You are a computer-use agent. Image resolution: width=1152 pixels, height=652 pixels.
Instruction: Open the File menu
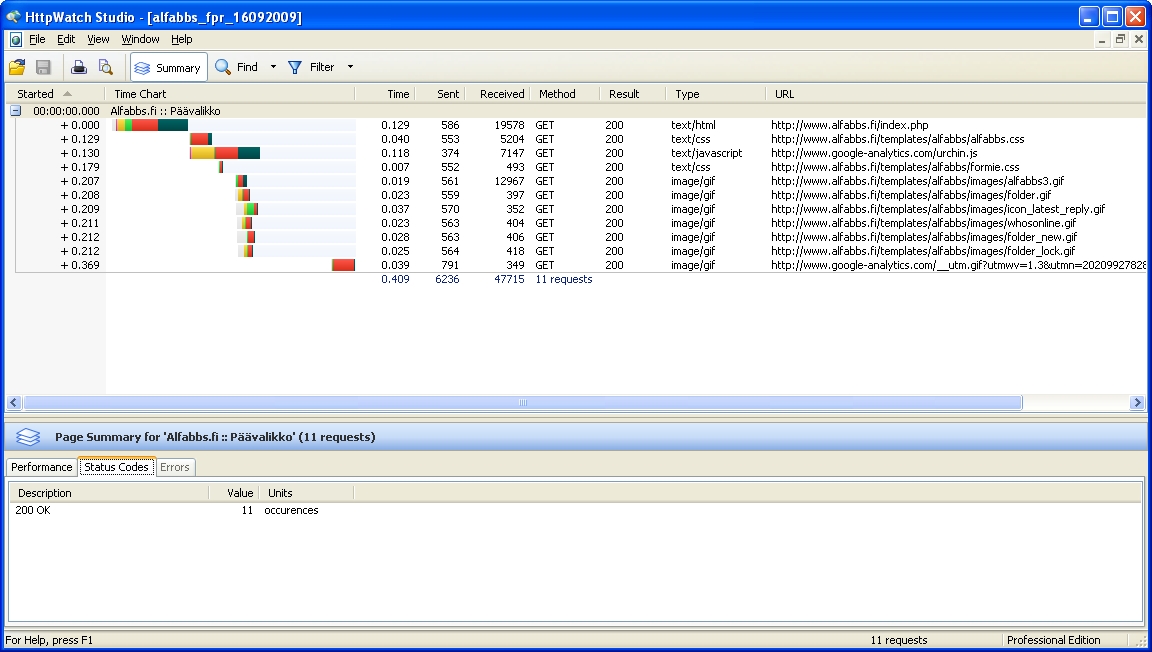pyautogui.click(x=37, y=39)
